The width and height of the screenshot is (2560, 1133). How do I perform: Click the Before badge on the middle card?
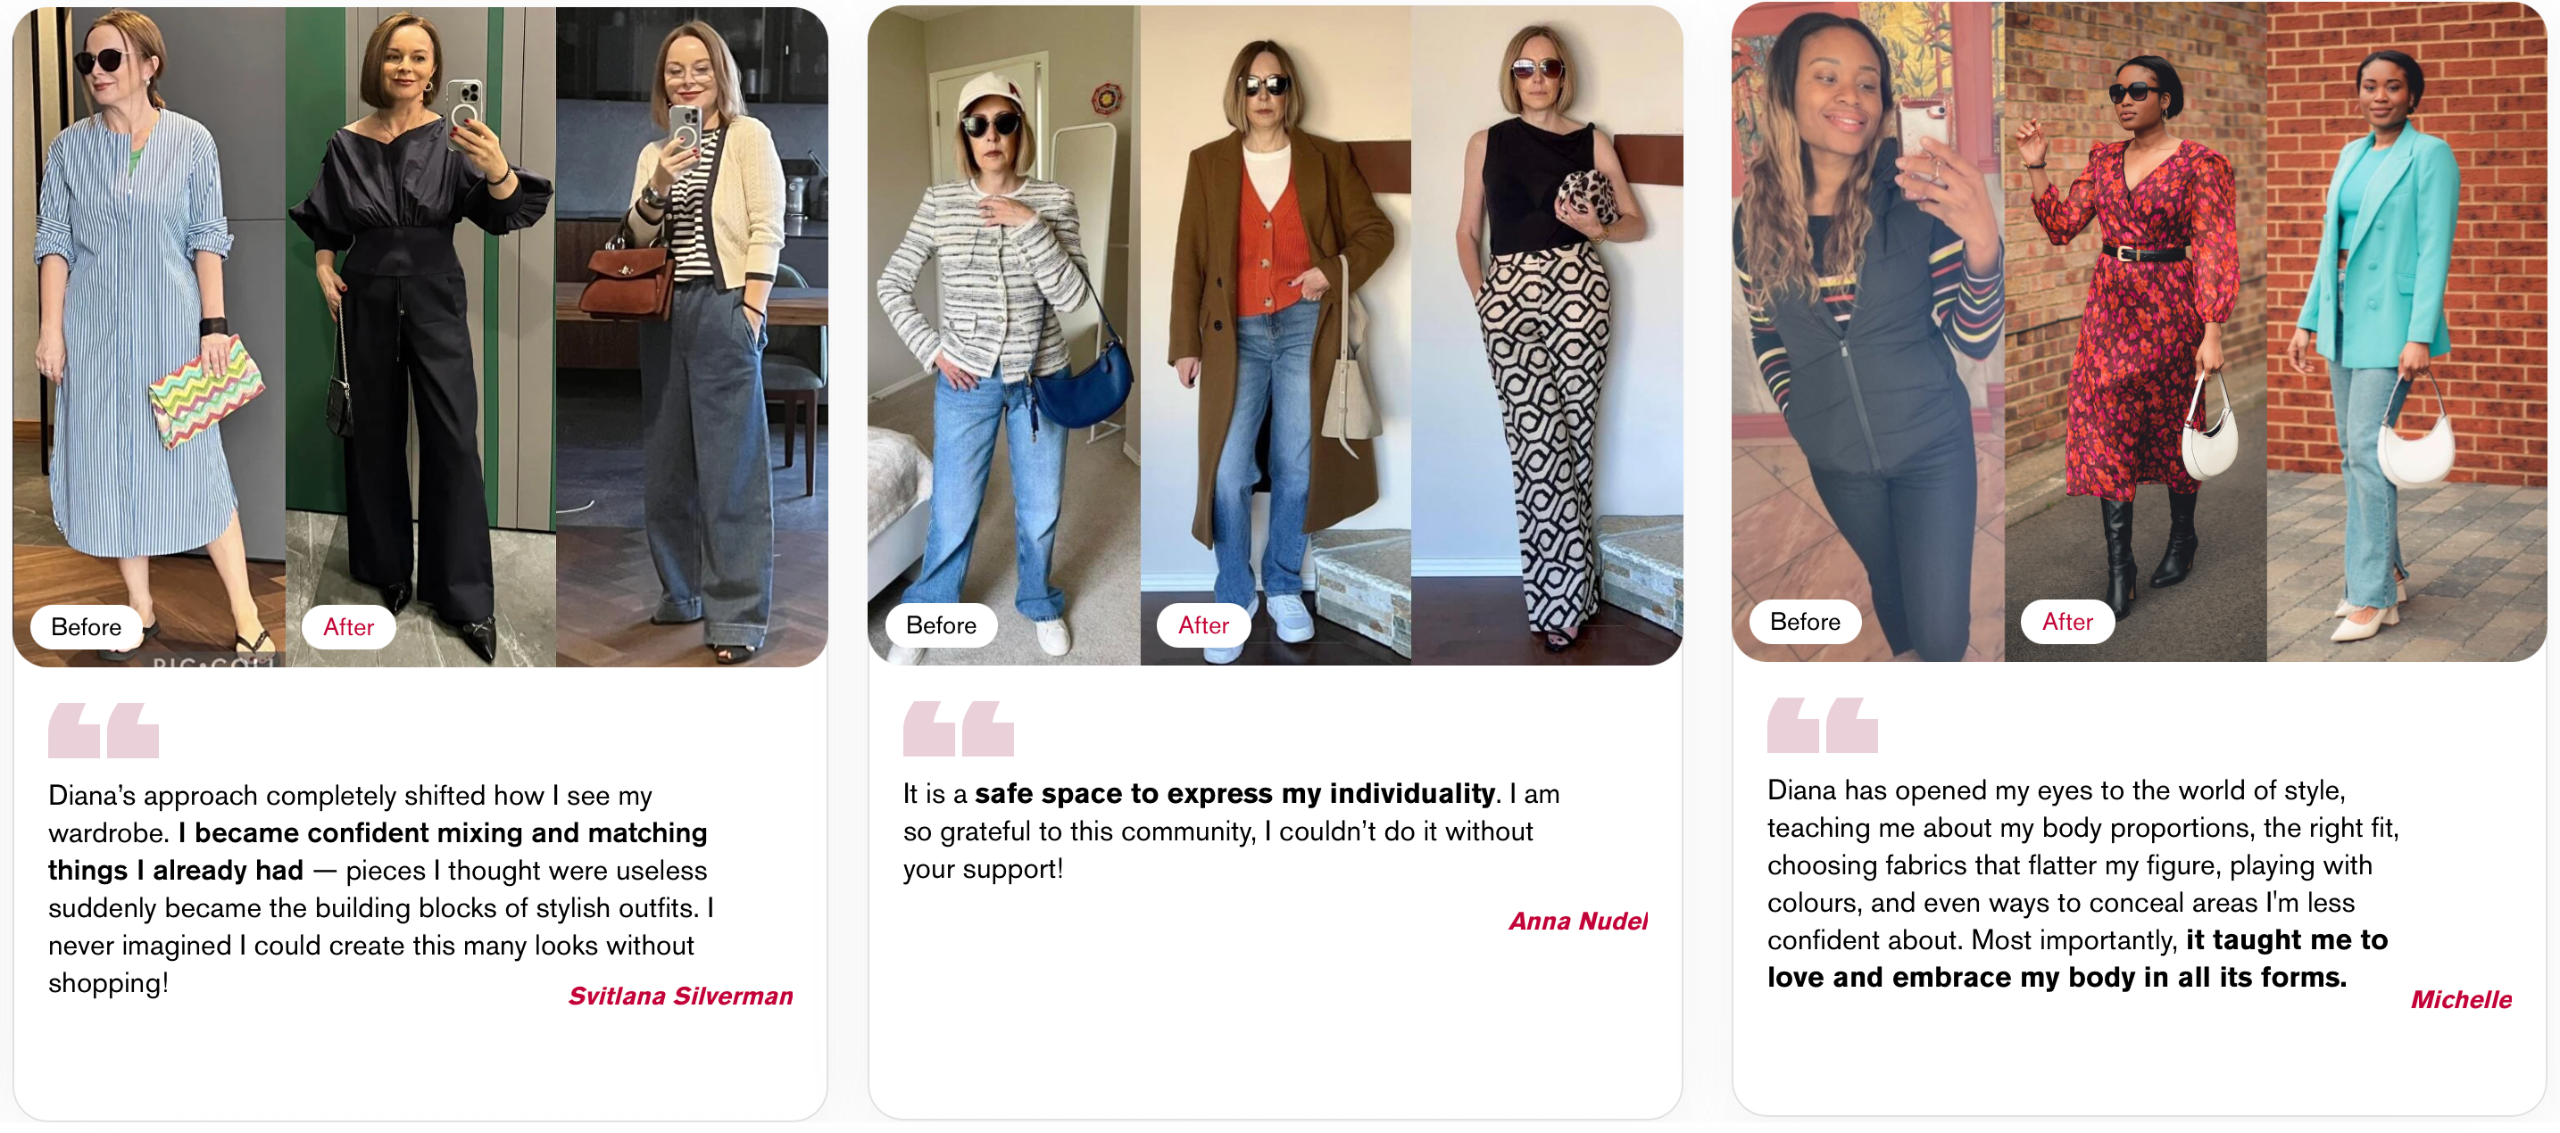[x=941, y=625]
